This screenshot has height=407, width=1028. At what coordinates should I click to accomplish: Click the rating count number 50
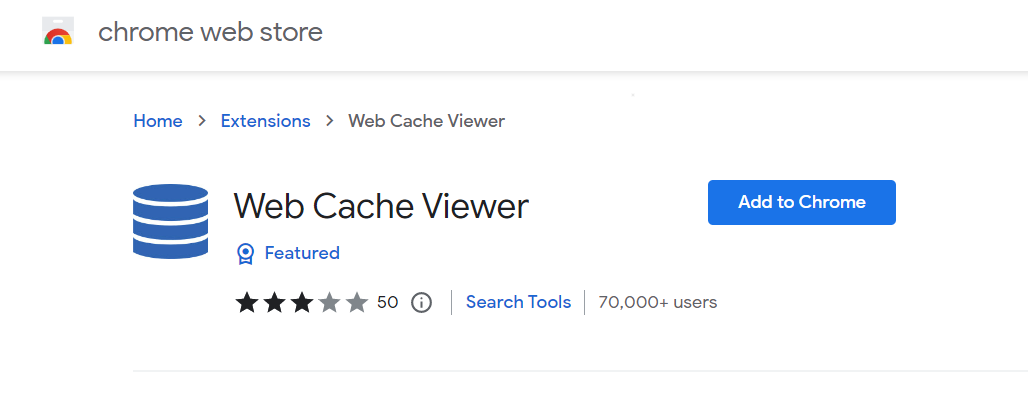click(x=387, y=302)
